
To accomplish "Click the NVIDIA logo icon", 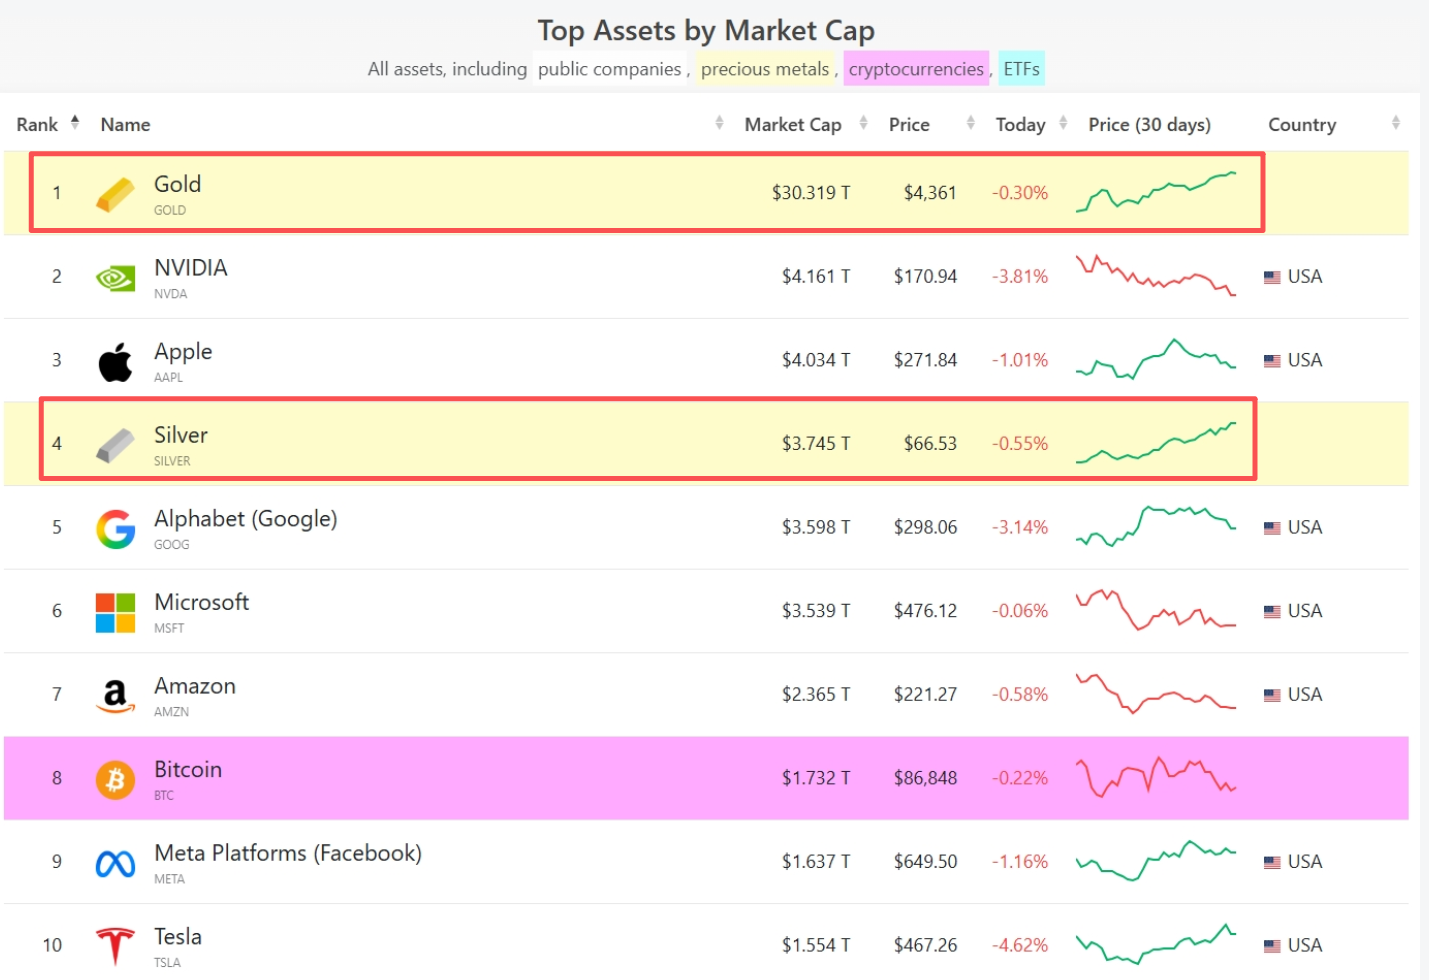I will (115, 278).
